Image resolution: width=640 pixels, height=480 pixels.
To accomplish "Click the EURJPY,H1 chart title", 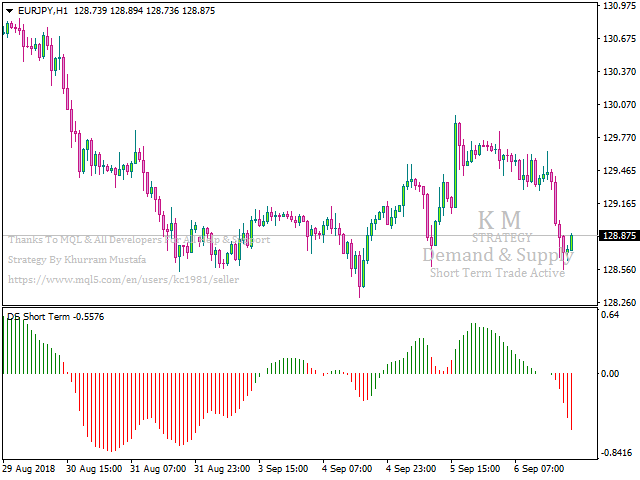I will coord(41,8).
